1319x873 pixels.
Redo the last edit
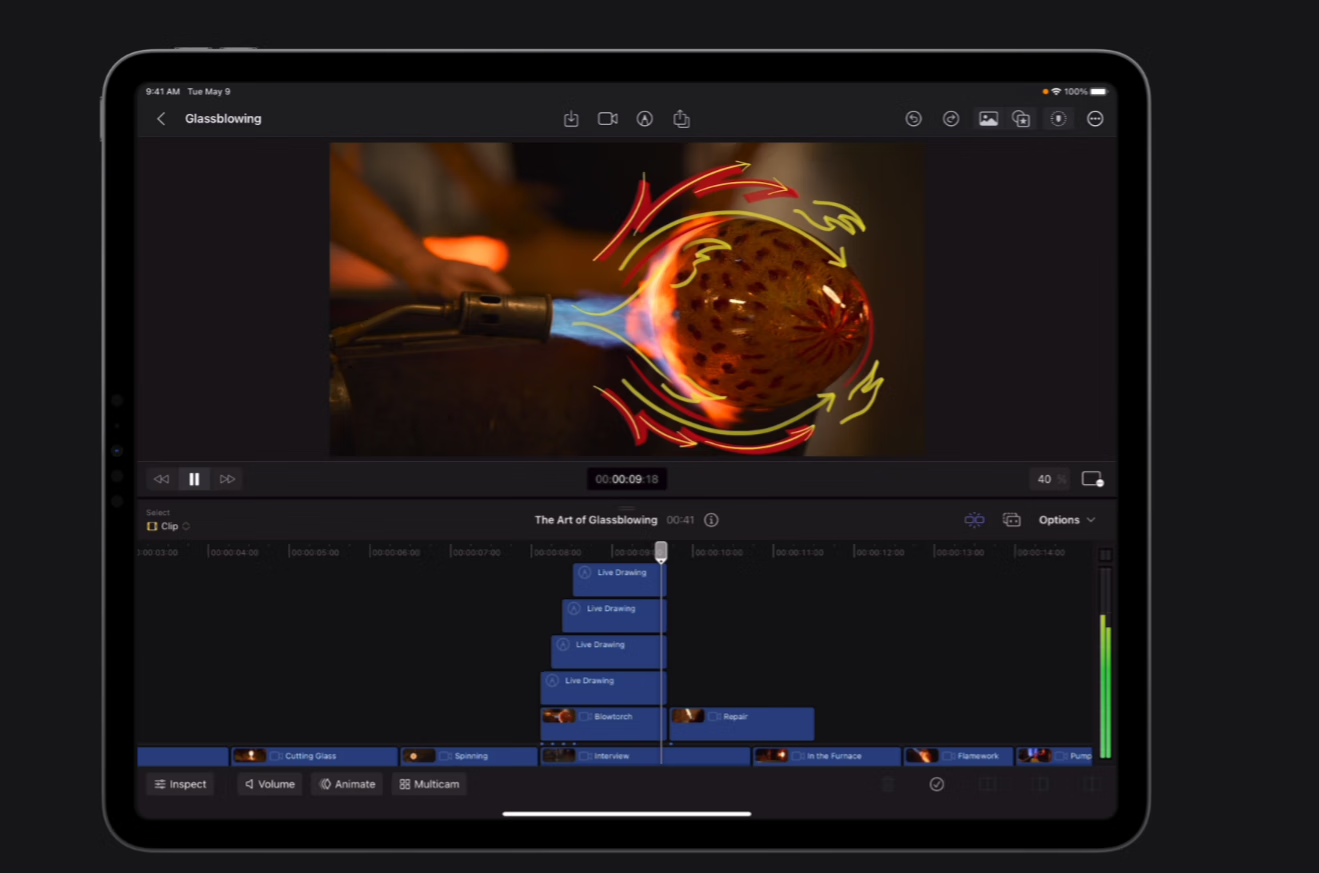[x=951, y=119]
